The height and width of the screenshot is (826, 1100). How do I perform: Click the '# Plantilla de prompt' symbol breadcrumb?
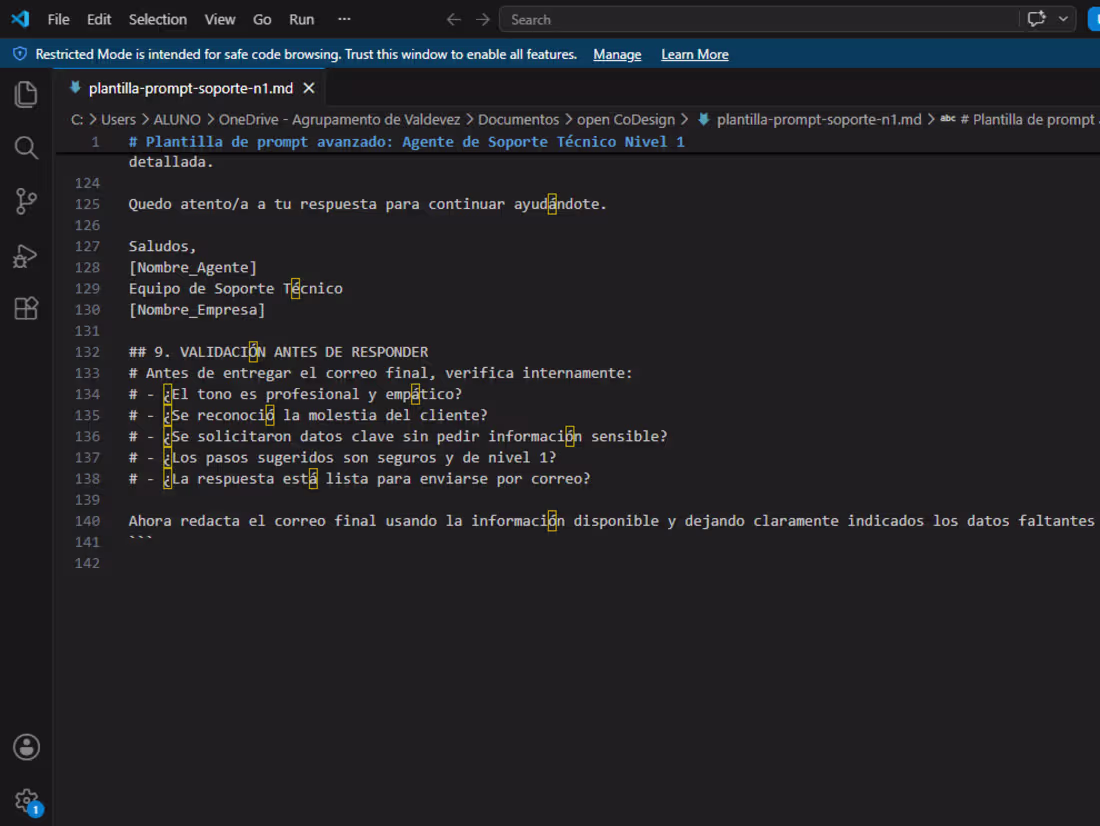(x=1025, y=119)
